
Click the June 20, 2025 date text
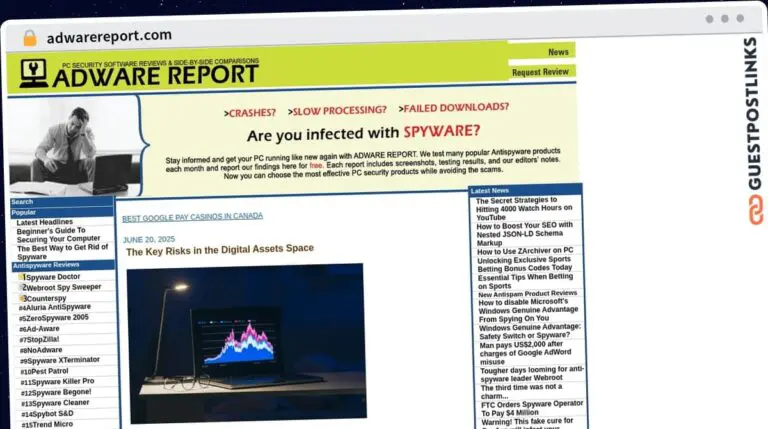(x=149, y=239)
